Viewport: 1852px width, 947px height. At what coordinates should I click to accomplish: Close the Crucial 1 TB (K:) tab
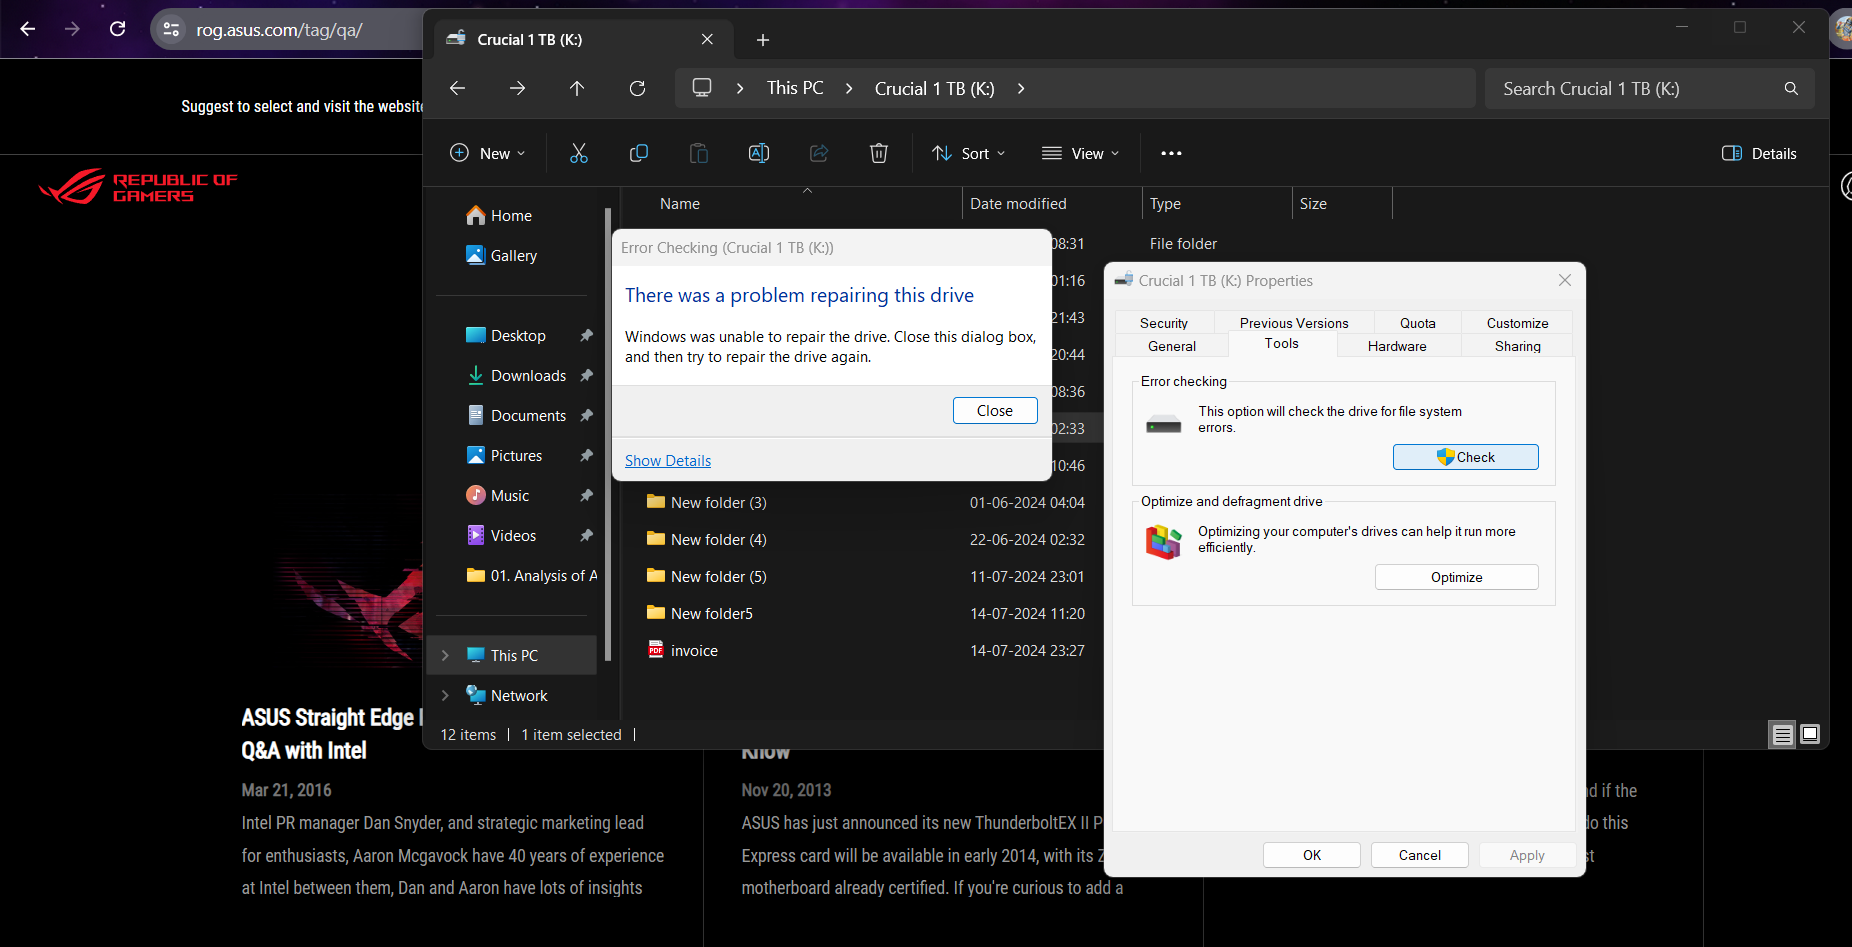707,39
